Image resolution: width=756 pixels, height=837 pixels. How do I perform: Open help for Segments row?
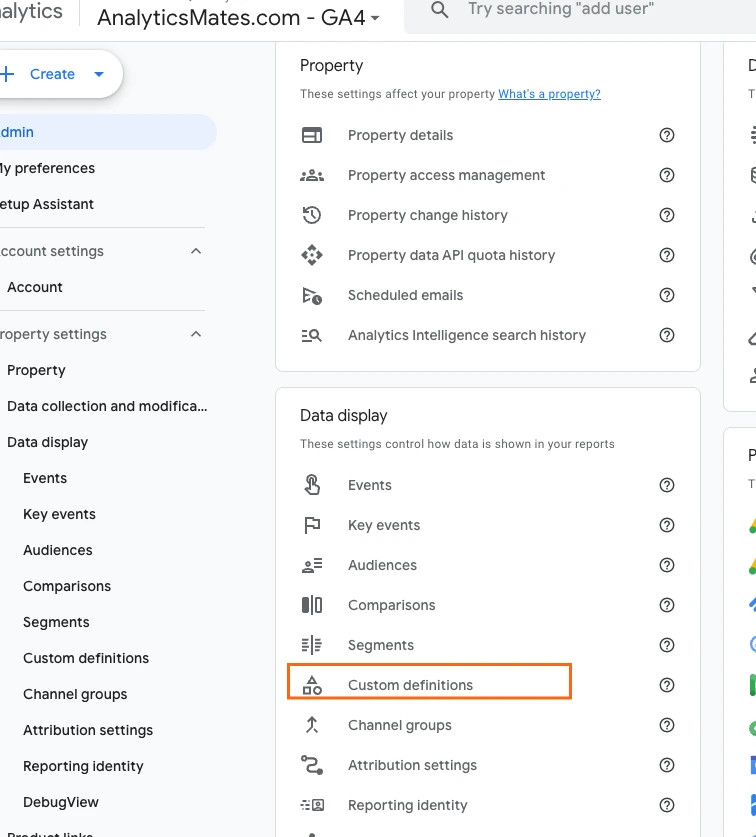pos(667,645)
